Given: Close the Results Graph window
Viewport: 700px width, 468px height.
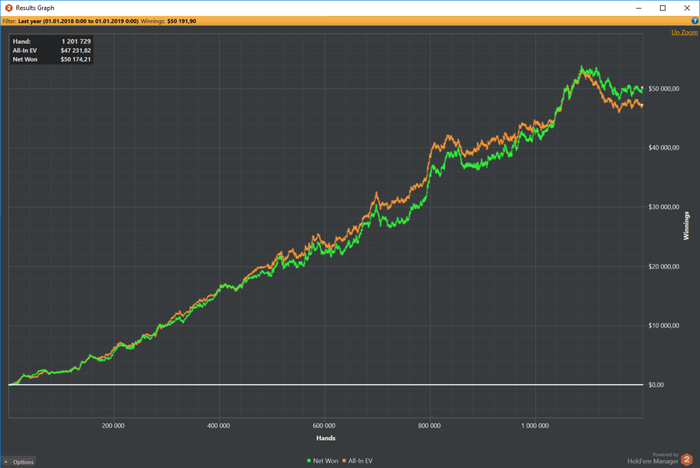Looking at the screenshot, I should [x=687, y=8].
